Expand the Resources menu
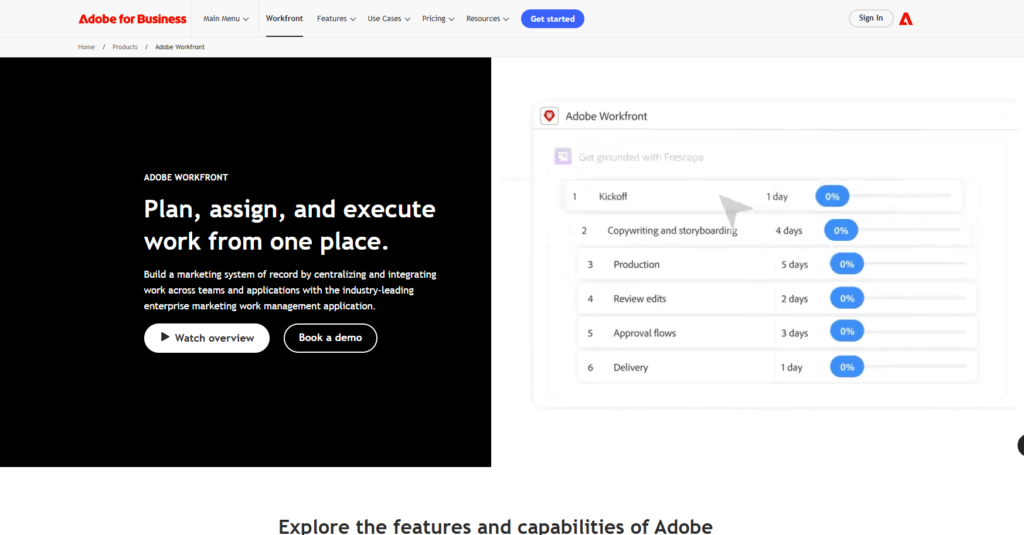This screenshot has width=1024, height=535. point(487,19)
